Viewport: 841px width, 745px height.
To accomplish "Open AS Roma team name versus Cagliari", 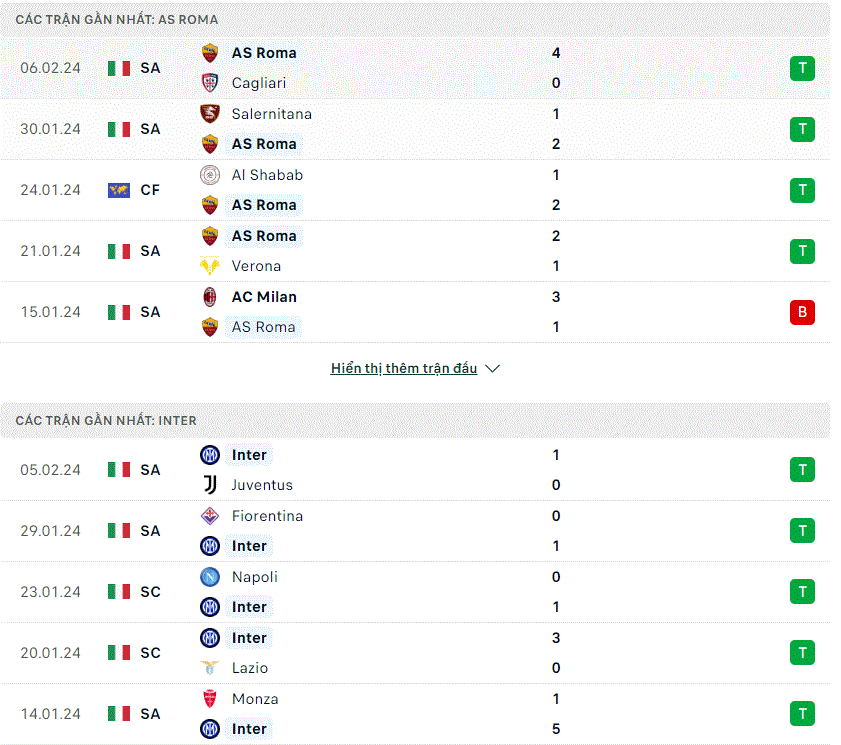I will [x=264, y=53].
